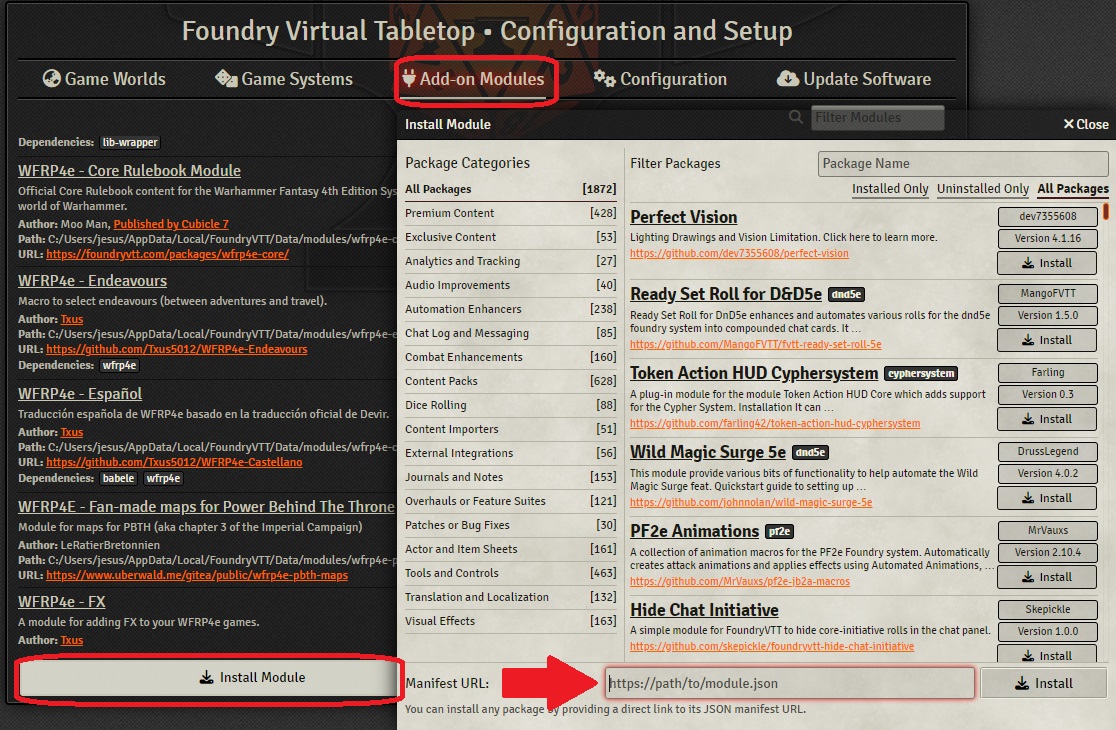
Task: Select the Premium Content category
Action: coord(510,213)
